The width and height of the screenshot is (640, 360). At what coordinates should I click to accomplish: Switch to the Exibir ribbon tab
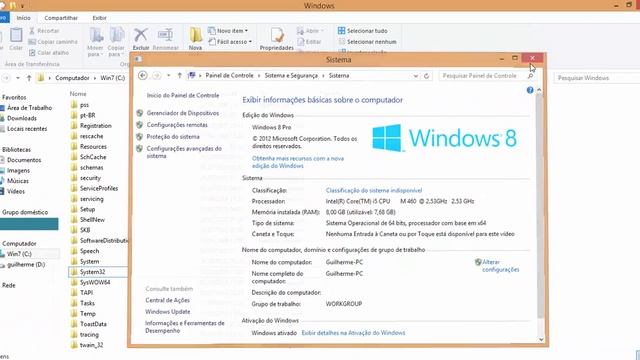point(99,18)
